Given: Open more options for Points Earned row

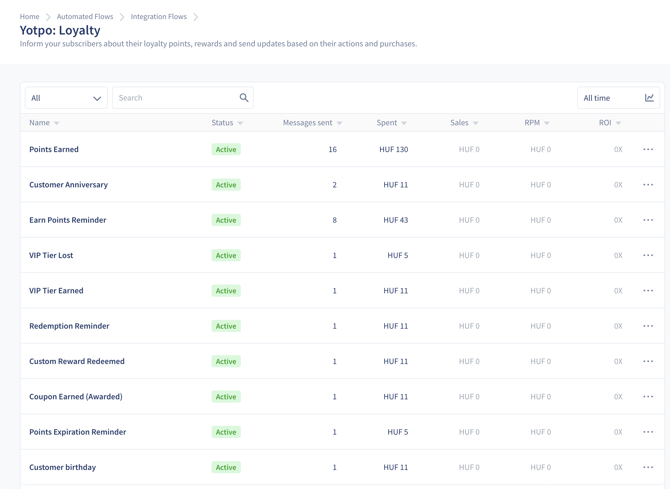Looking at the screenshot, I should point(648,149).
